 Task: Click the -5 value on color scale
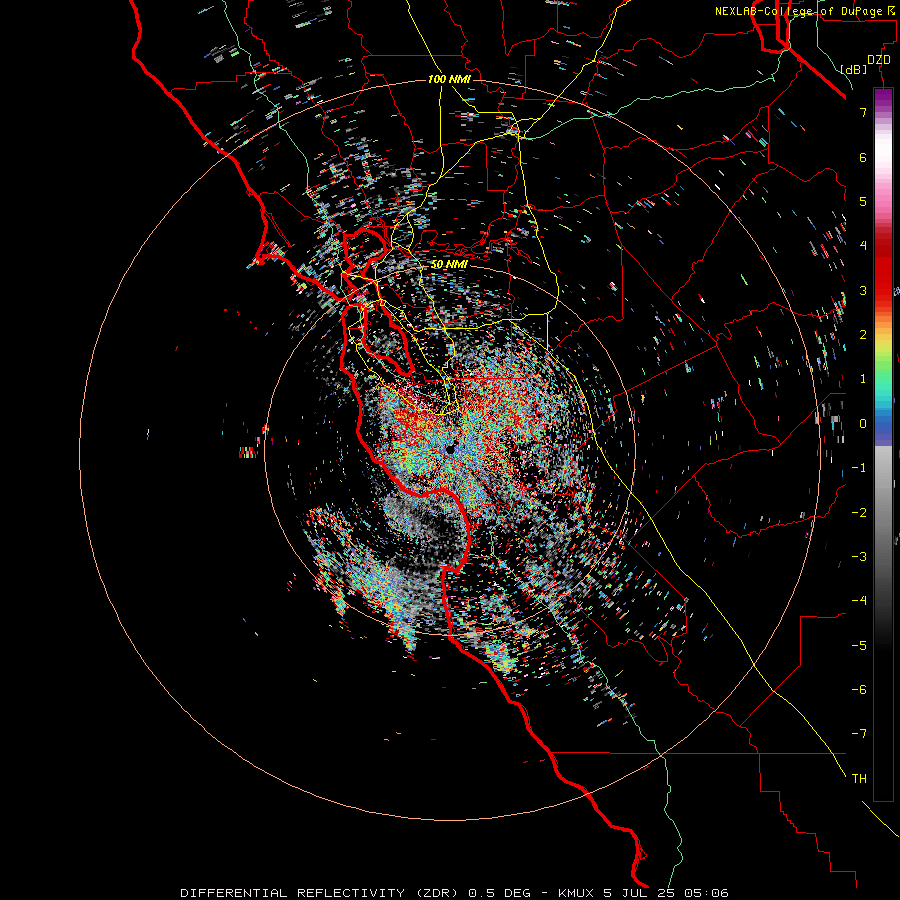859,646
